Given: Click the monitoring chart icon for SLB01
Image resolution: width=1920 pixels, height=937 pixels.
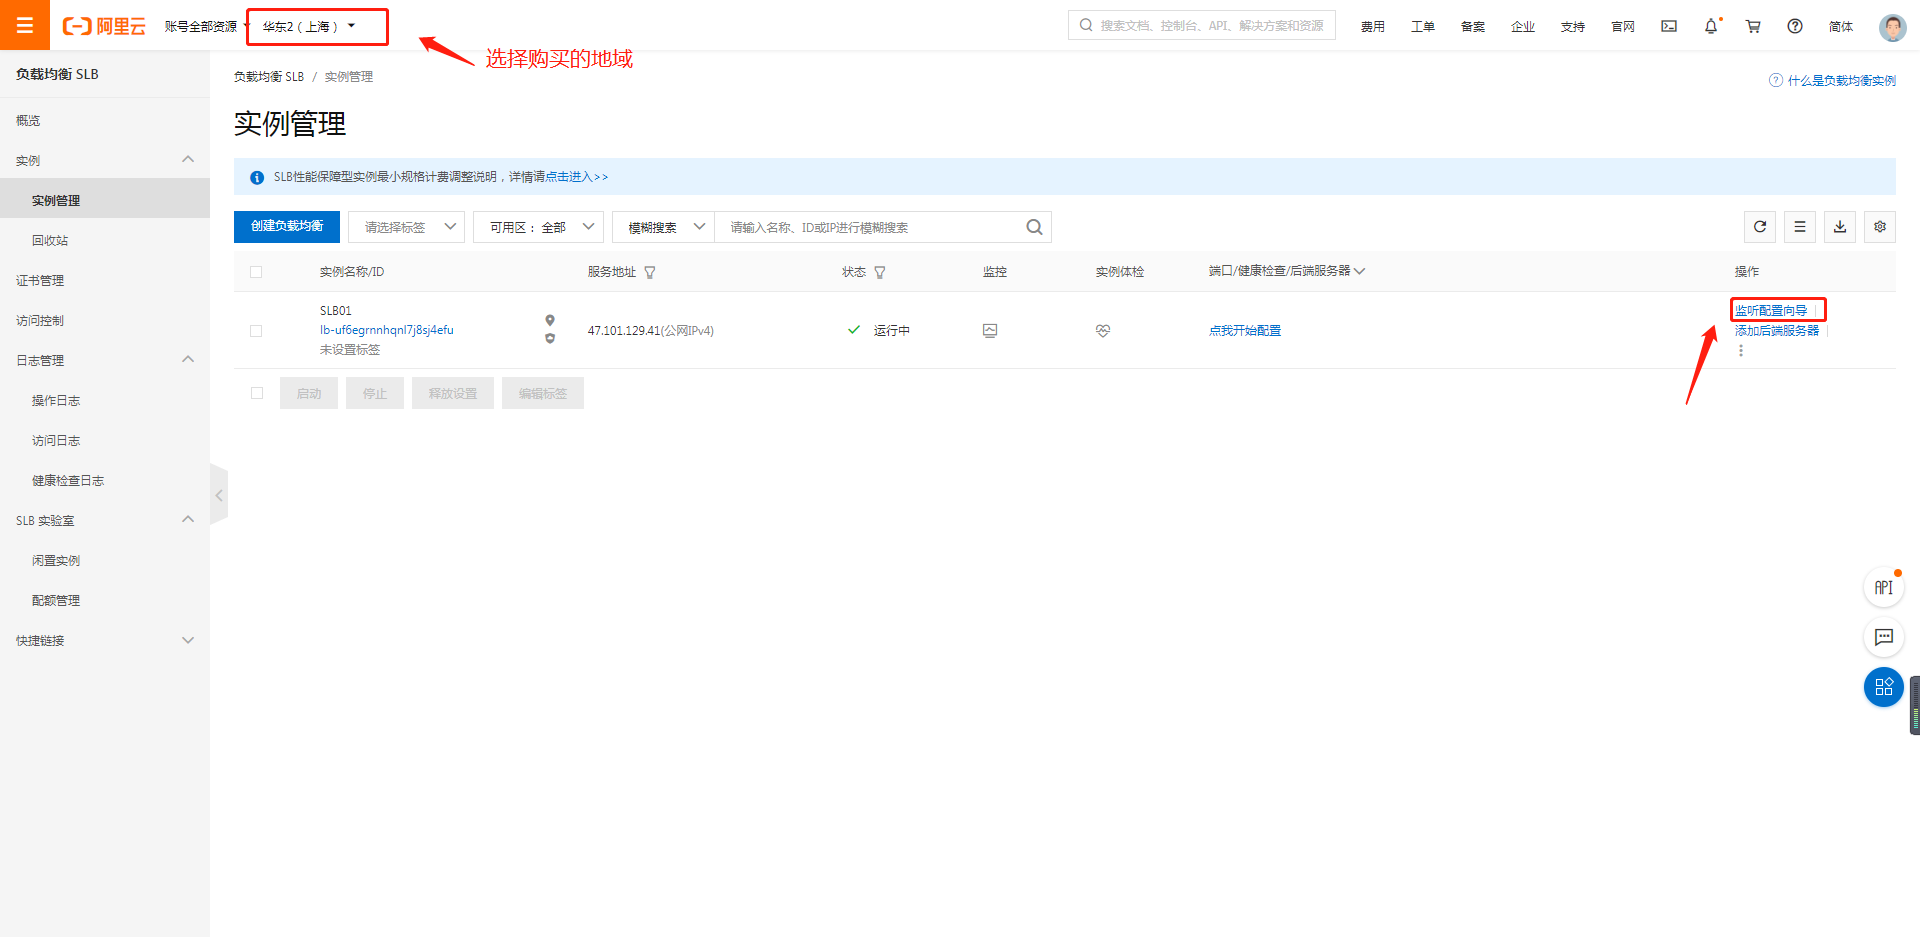Looking at the screenshot, I should pyautogui.click(x=990, y=331).
